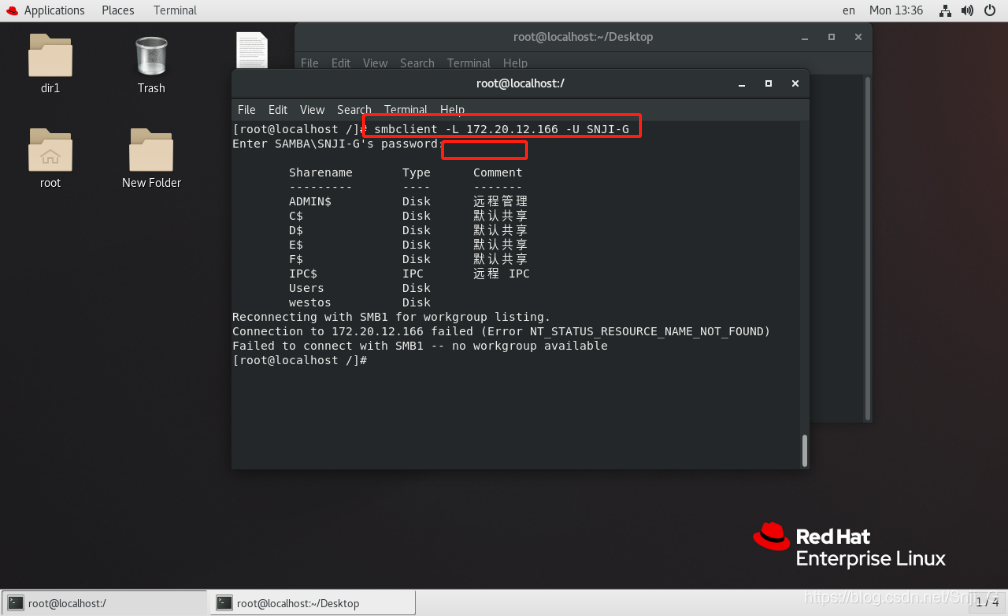
Task: Click the background terminal scrollbar
Action: coord(868,248)
